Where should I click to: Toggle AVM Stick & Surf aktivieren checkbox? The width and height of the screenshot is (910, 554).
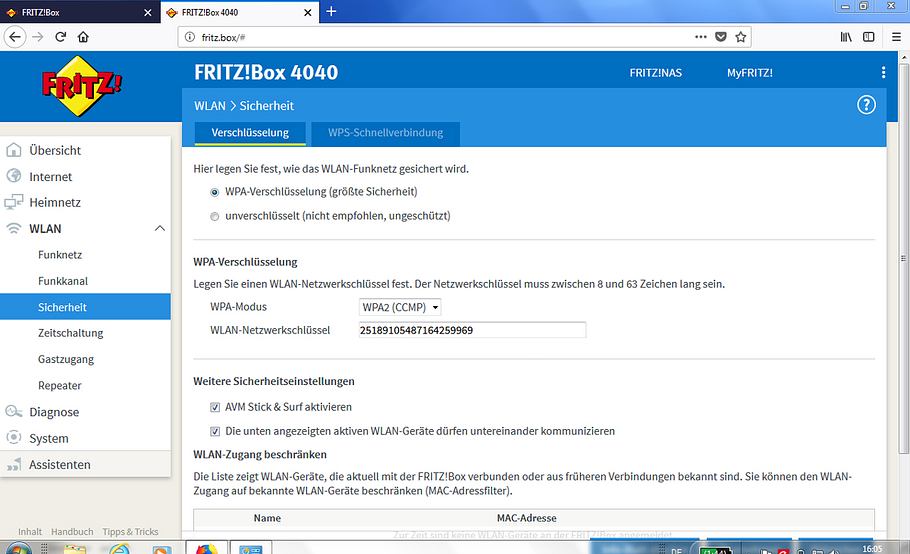(215, 407)
